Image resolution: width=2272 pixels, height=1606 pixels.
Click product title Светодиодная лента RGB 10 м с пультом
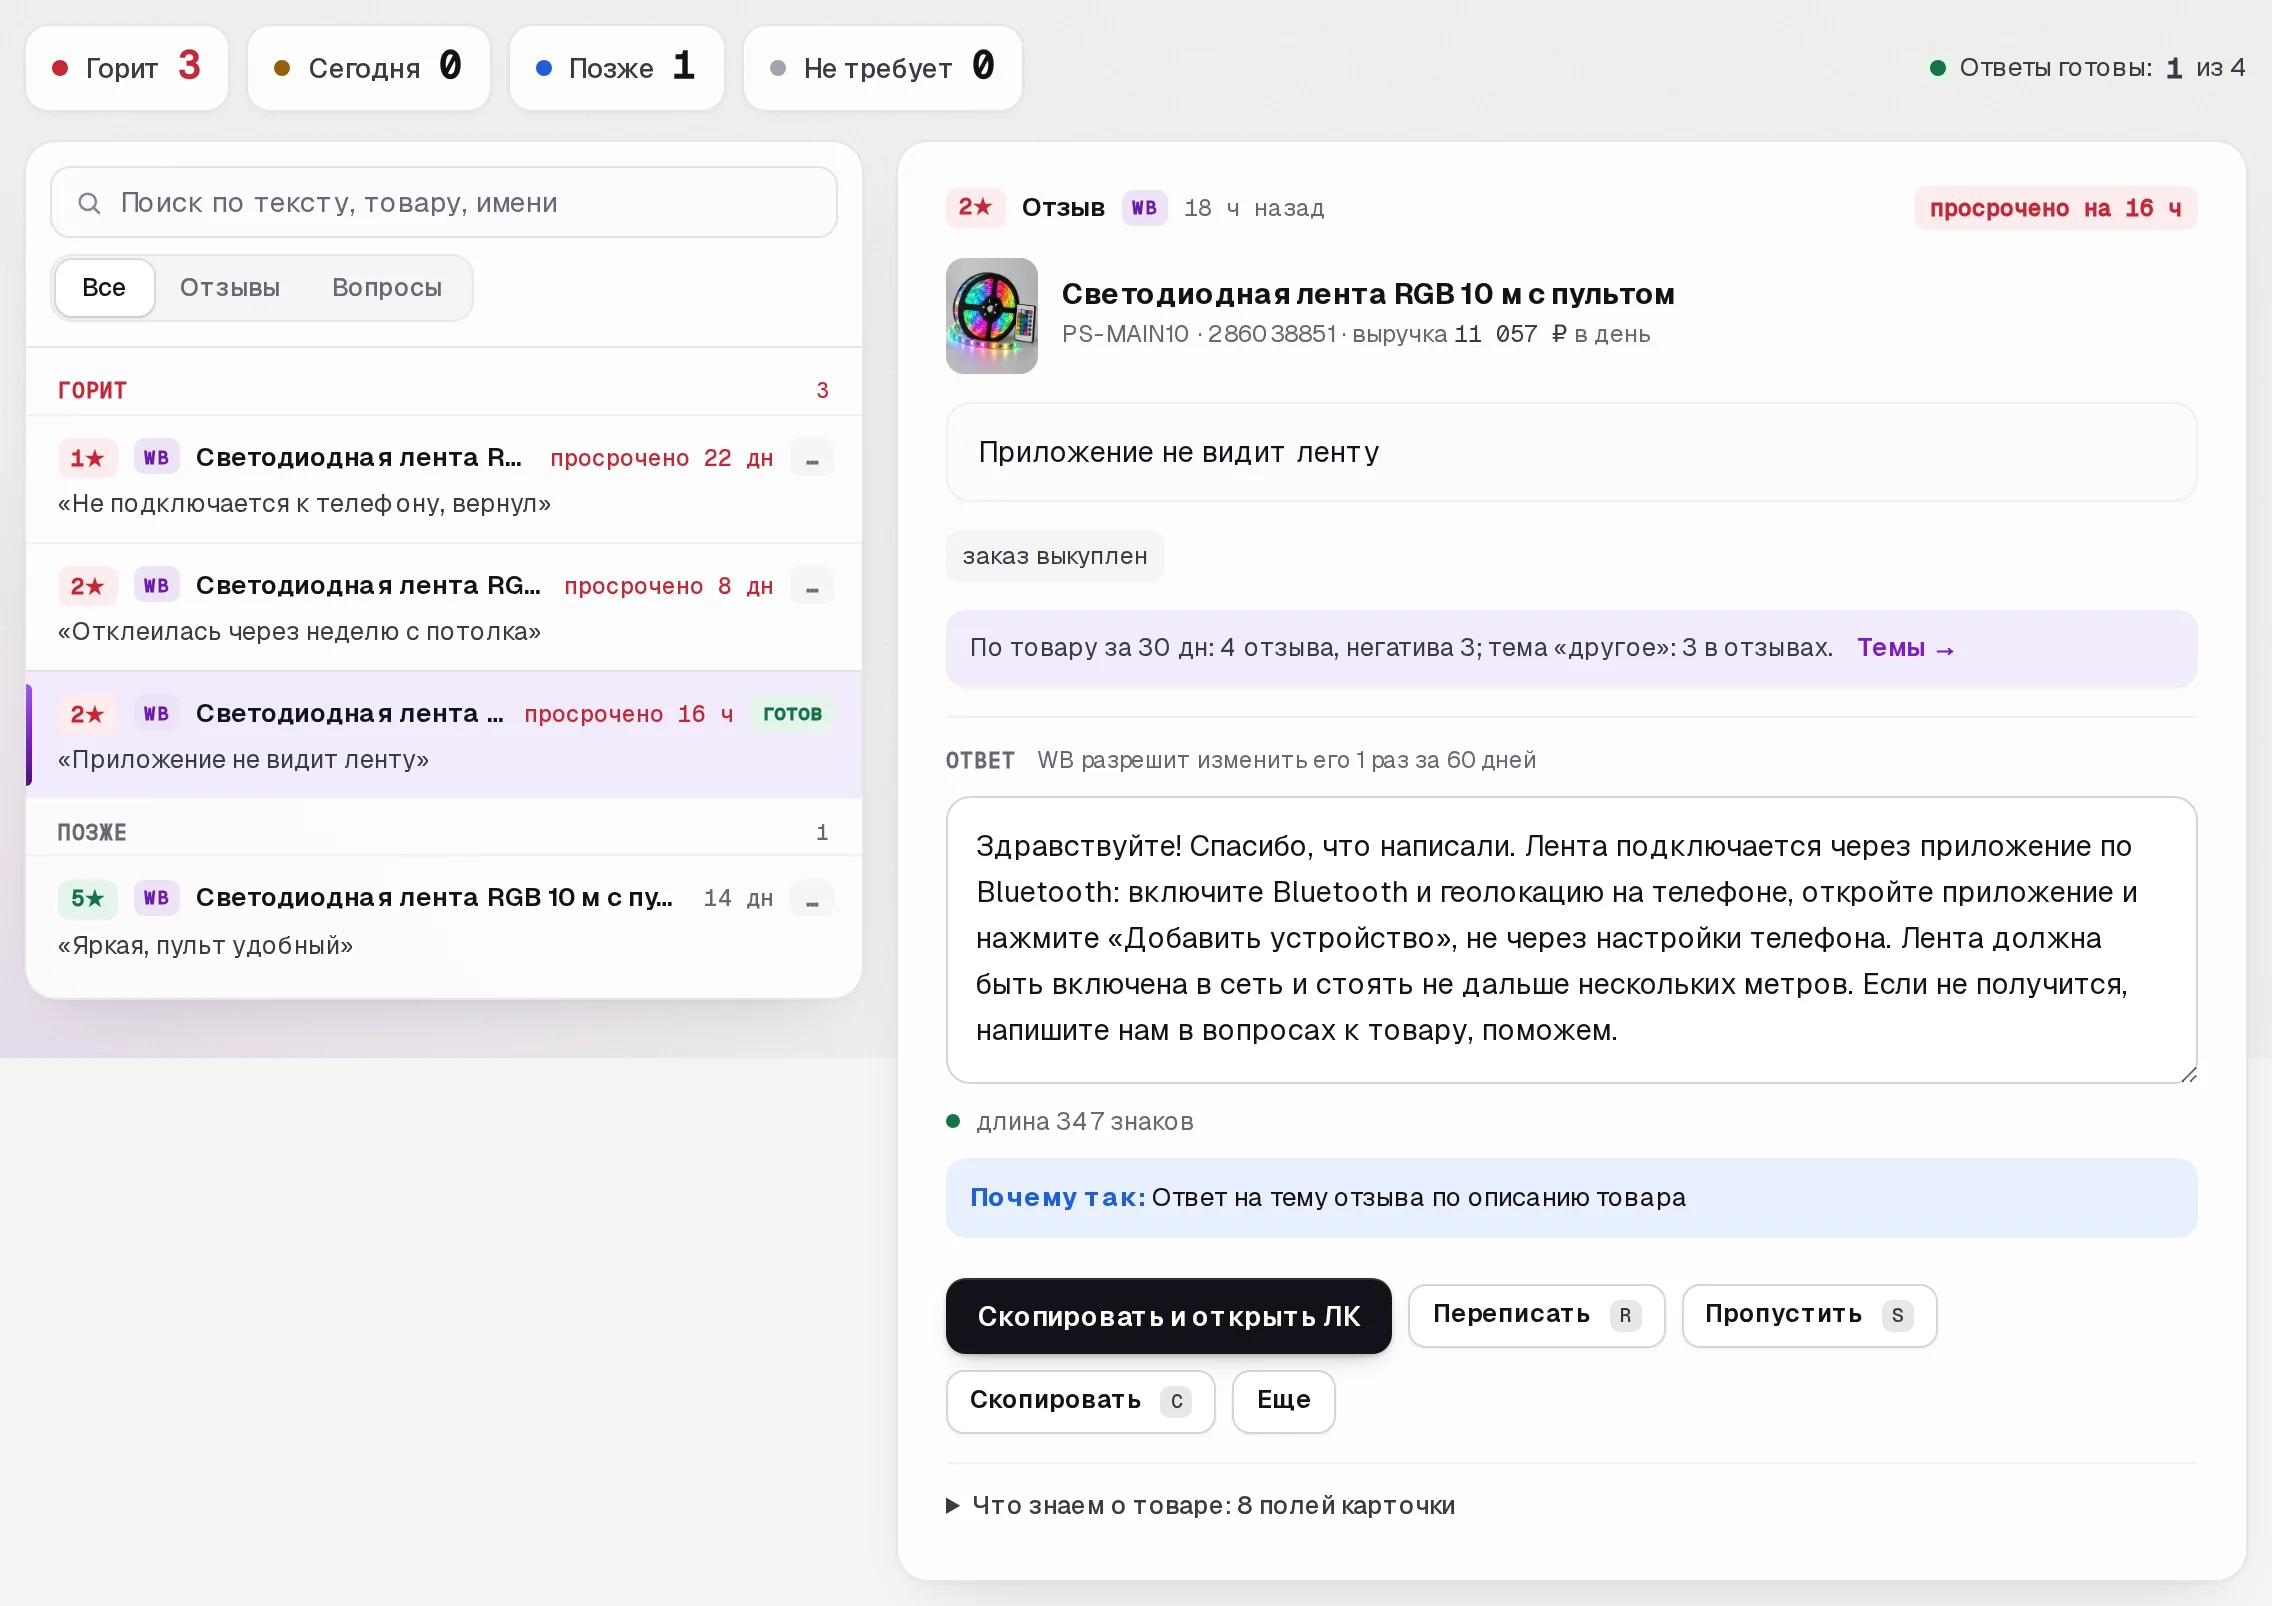1368,294
